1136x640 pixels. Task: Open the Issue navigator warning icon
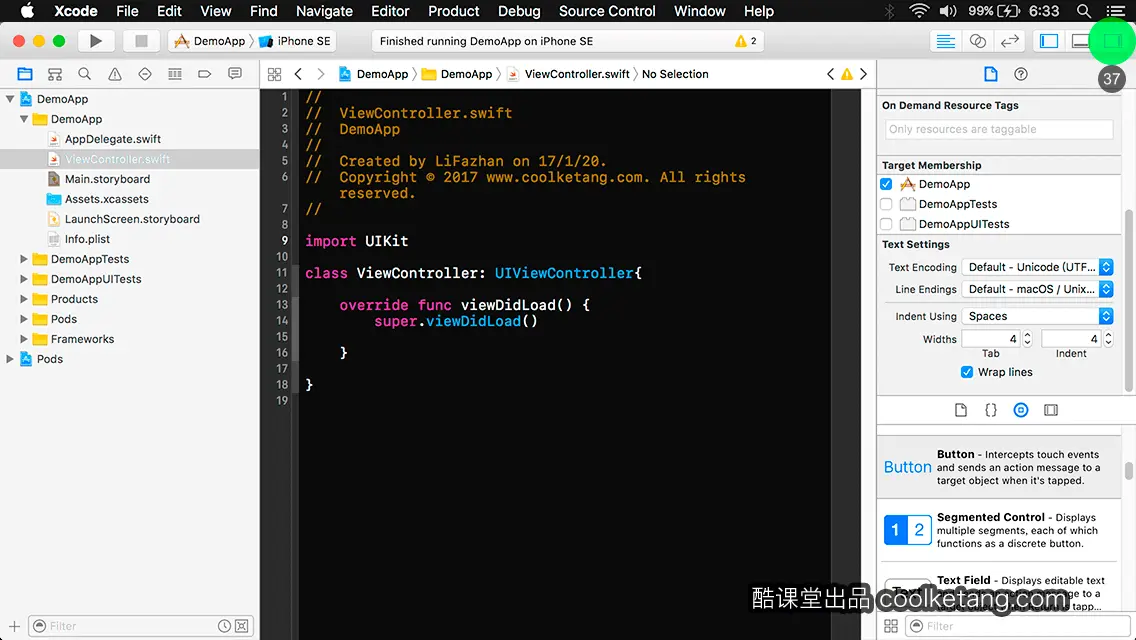point(114,74)
